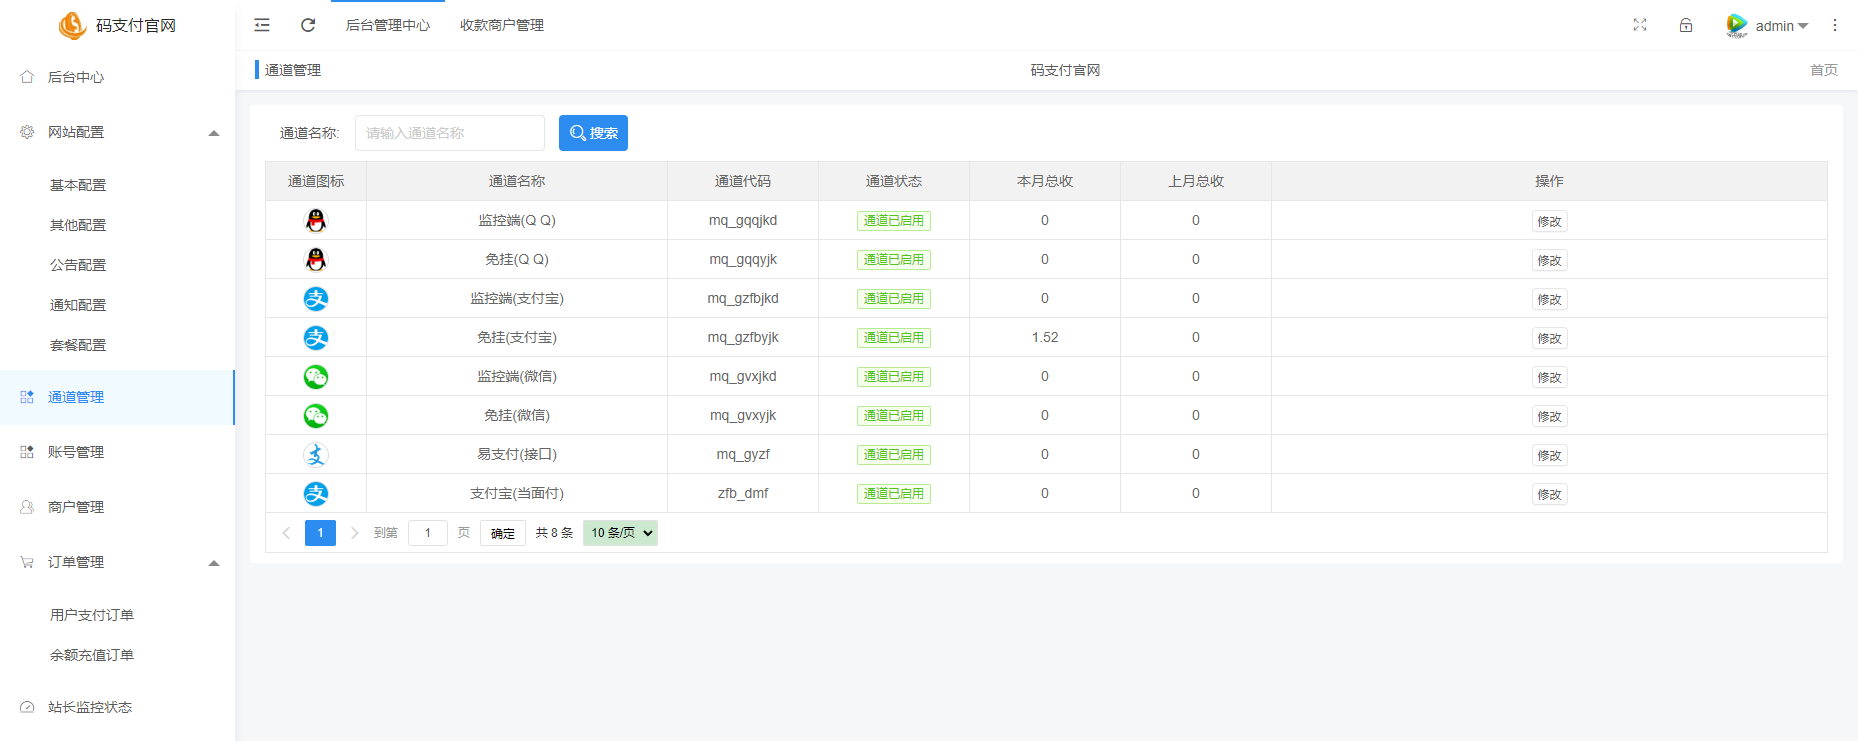Open the admin user dropdown
Screen dimensions: 1858x741
1769,26
